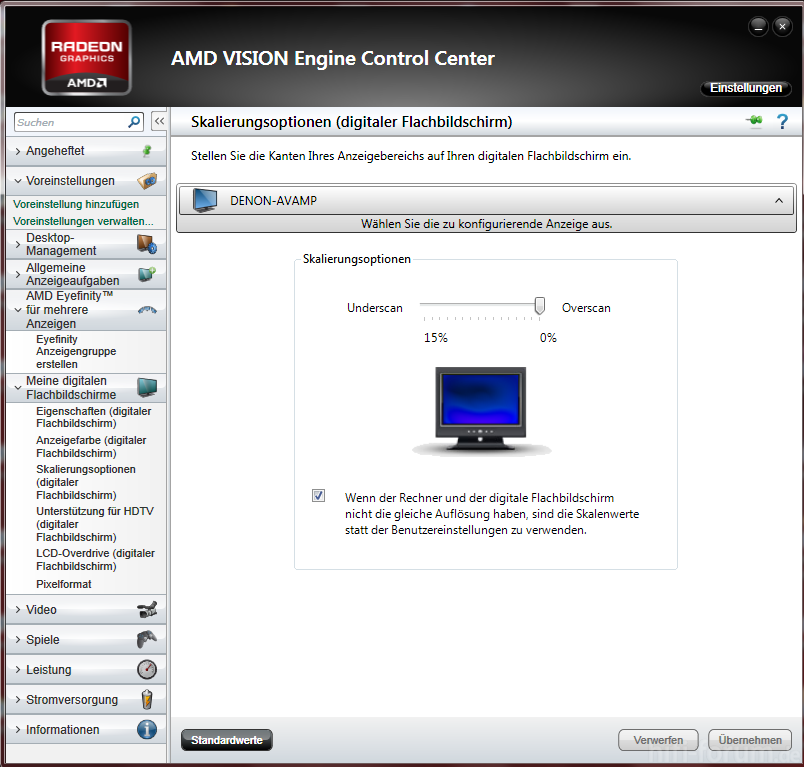Image resolution: width=804 pixels, height=767 pixels.
Task: Click the Spiele gamepad icon
Action: click(x=147, y=639)
